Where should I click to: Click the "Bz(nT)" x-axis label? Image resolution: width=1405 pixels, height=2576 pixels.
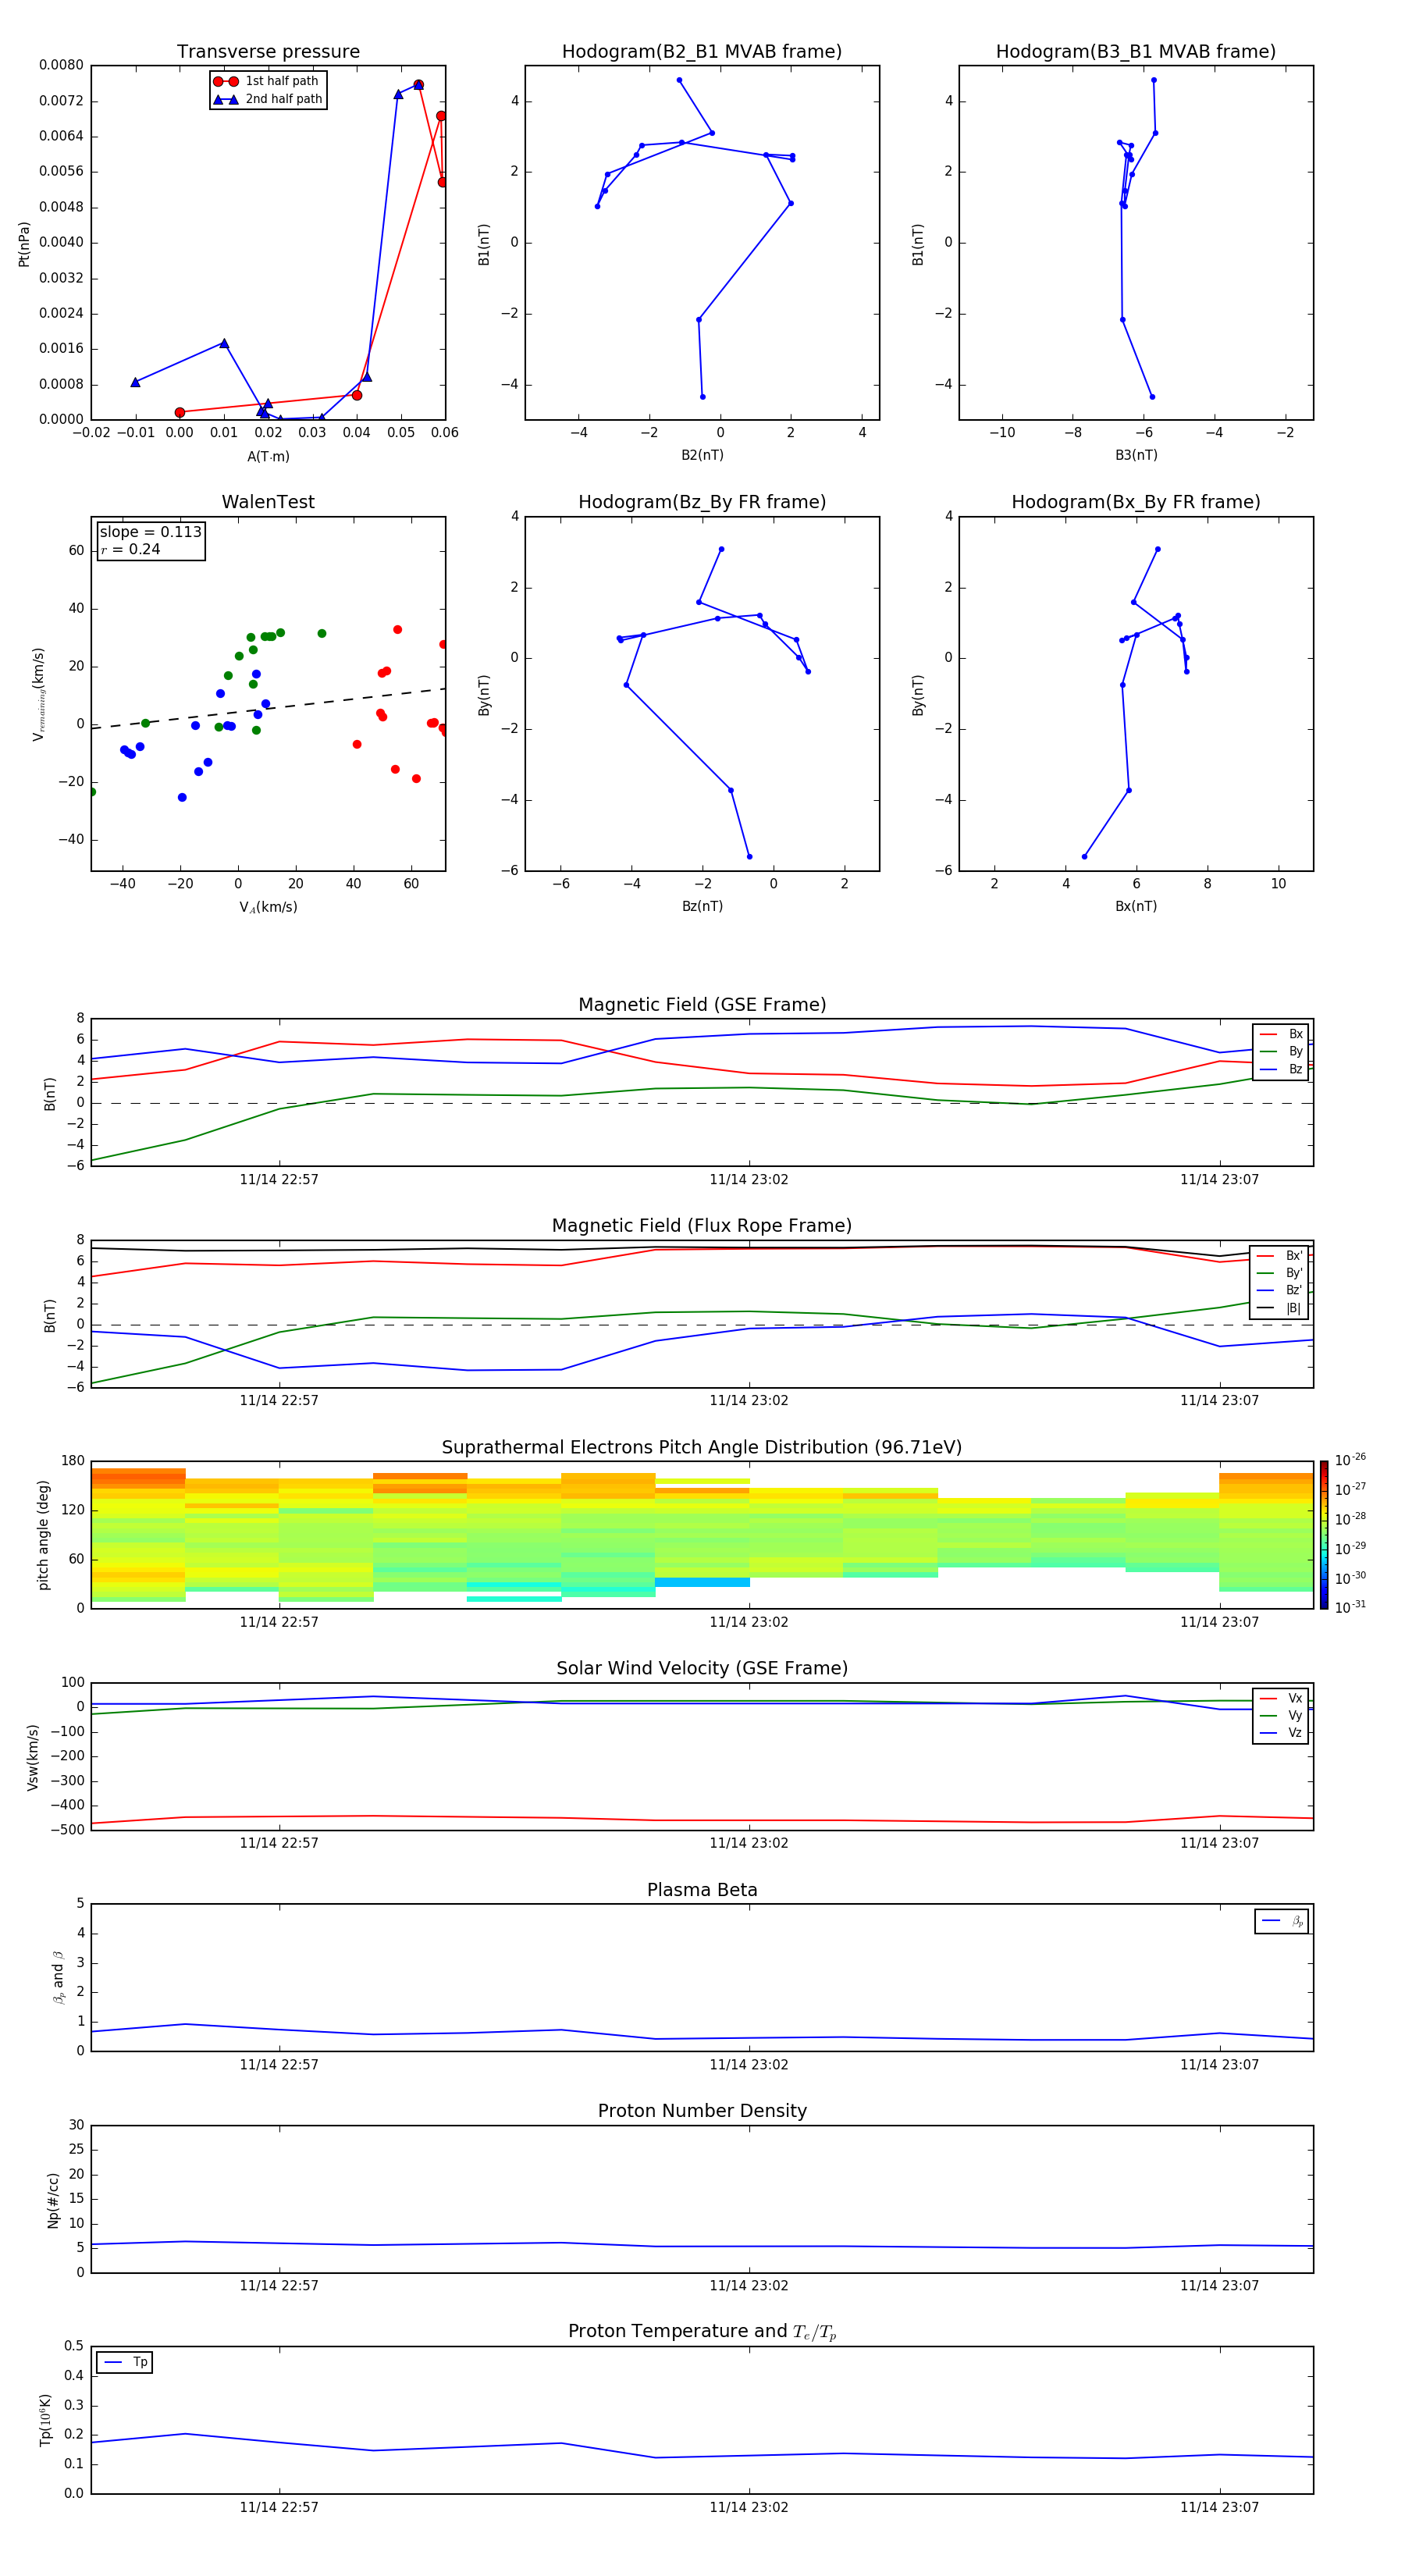pyautogui.click(x=702, y=906)
